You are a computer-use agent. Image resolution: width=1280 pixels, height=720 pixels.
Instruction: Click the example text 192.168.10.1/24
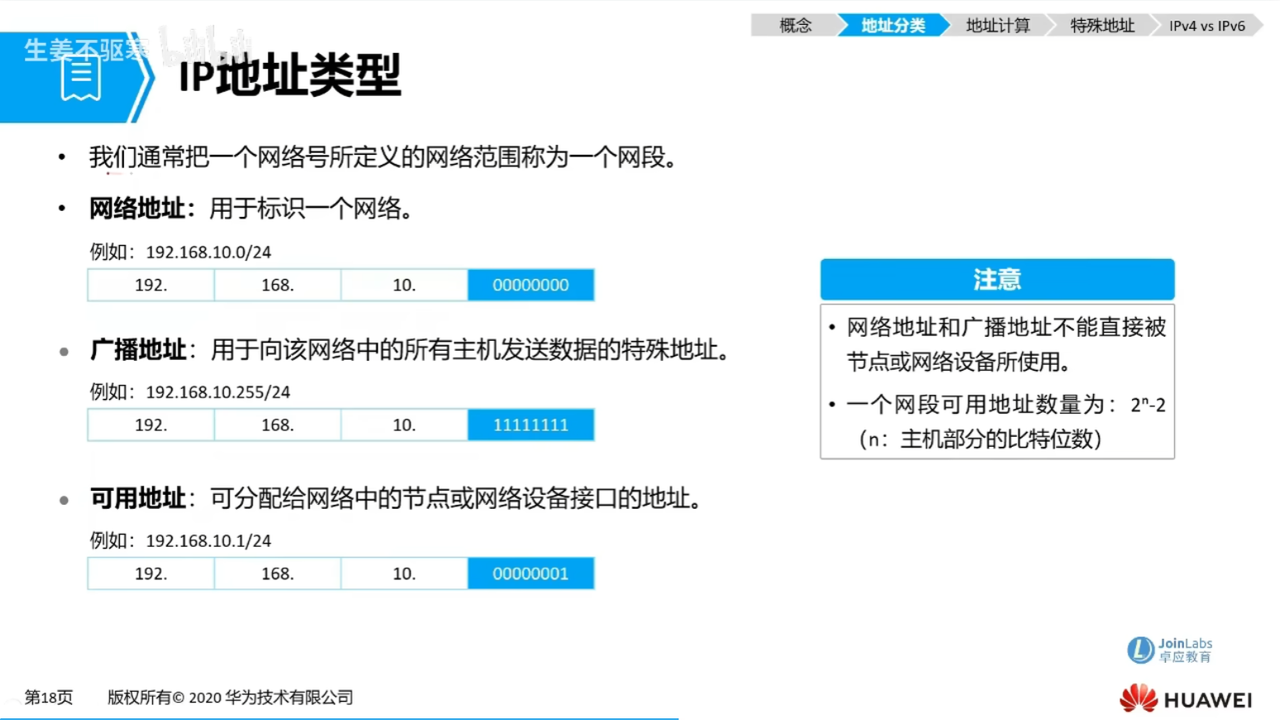point(209,540)
